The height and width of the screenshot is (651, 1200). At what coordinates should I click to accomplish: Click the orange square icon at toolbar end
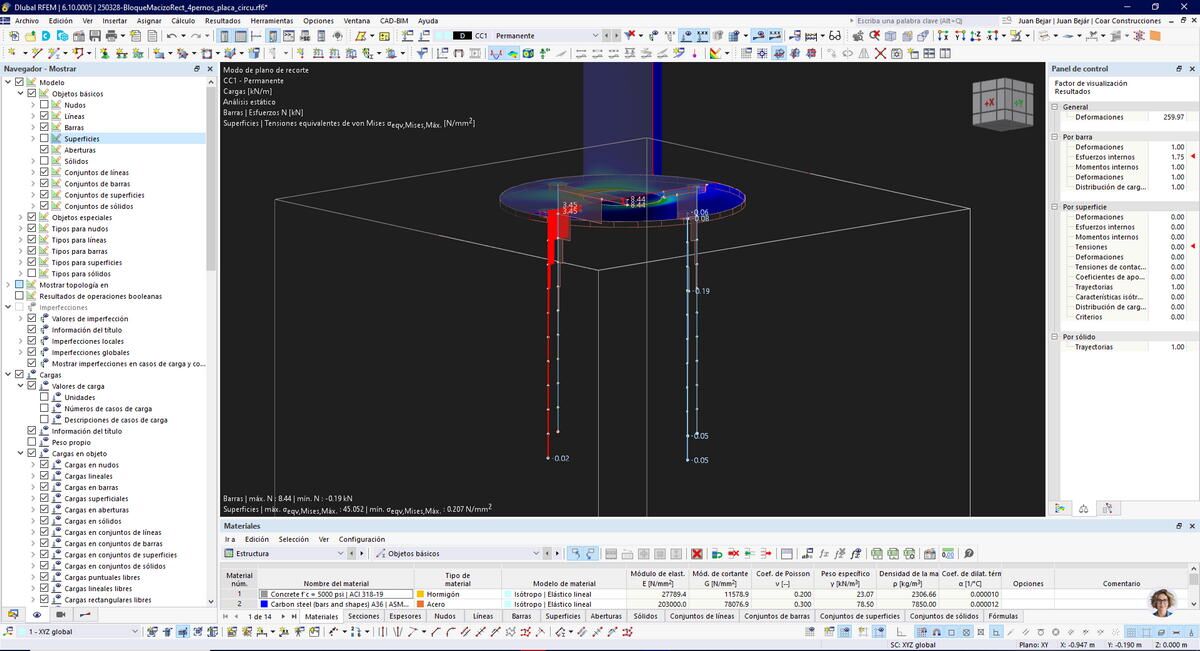click(1154, 35)
